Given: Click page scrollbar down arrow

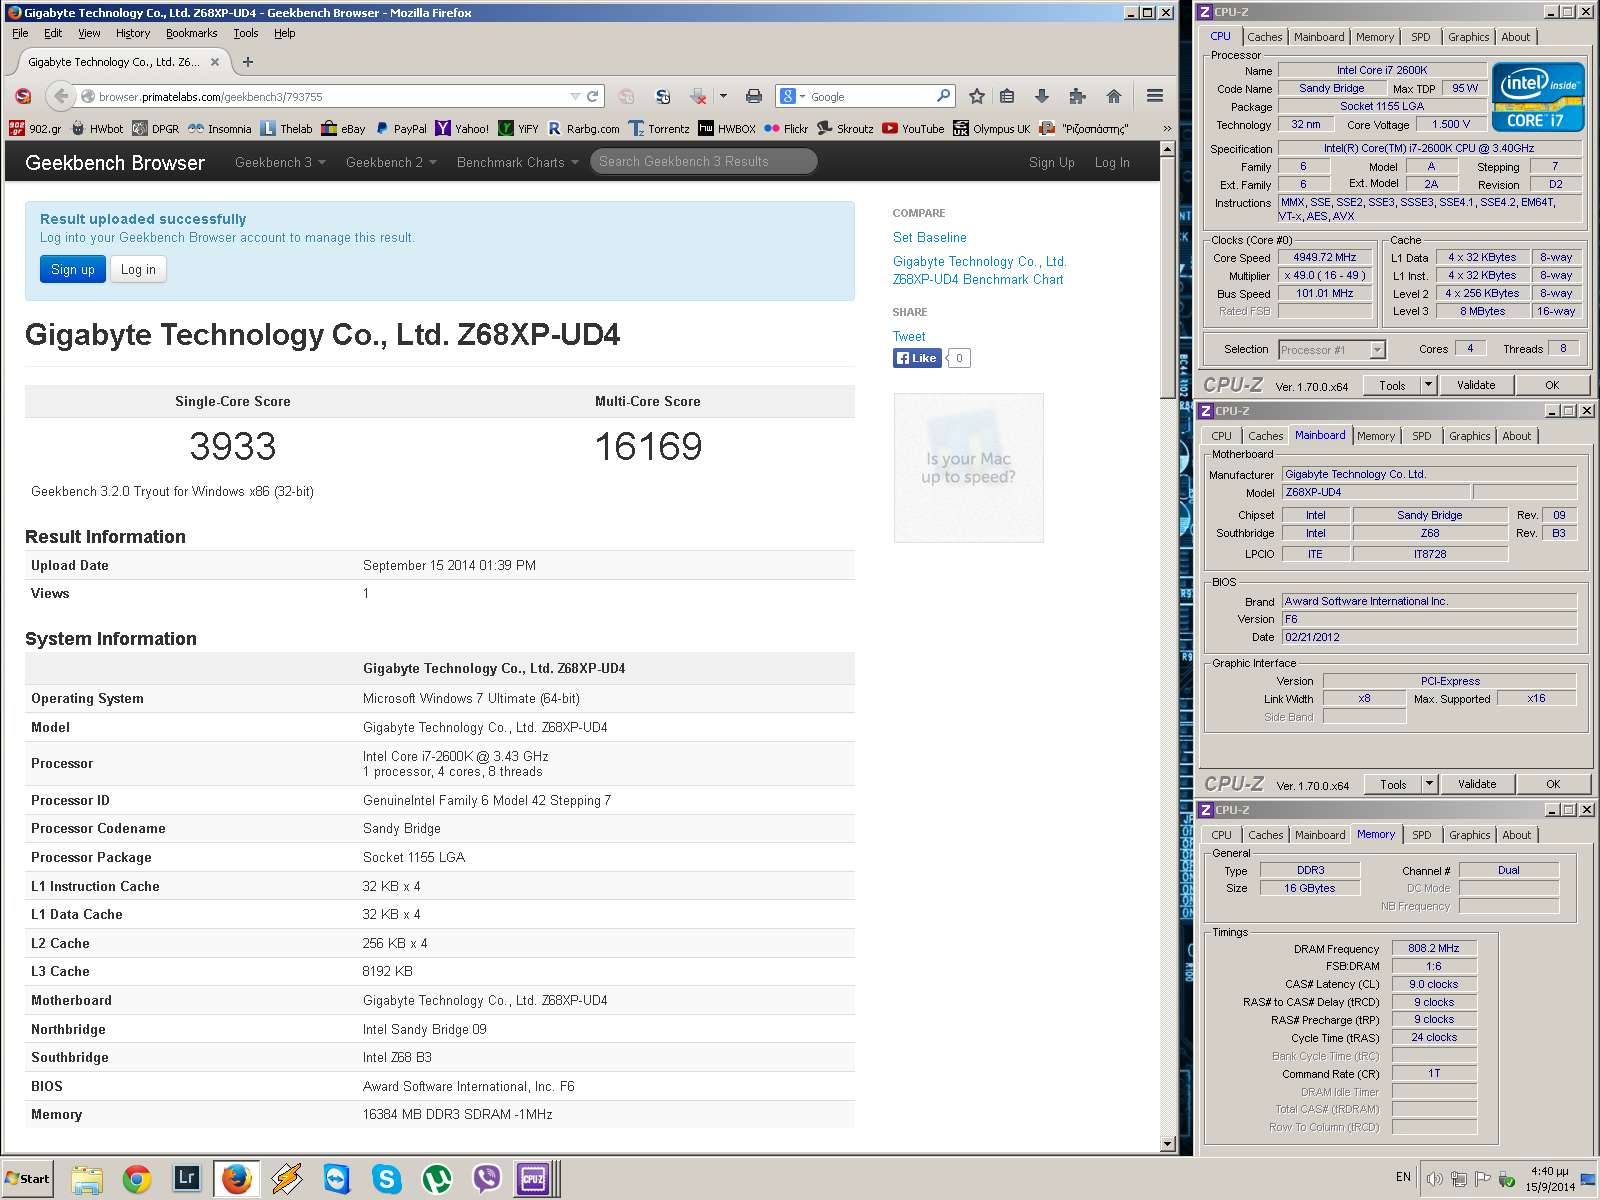Looking at the screenshot, I should [1167, 1143].
